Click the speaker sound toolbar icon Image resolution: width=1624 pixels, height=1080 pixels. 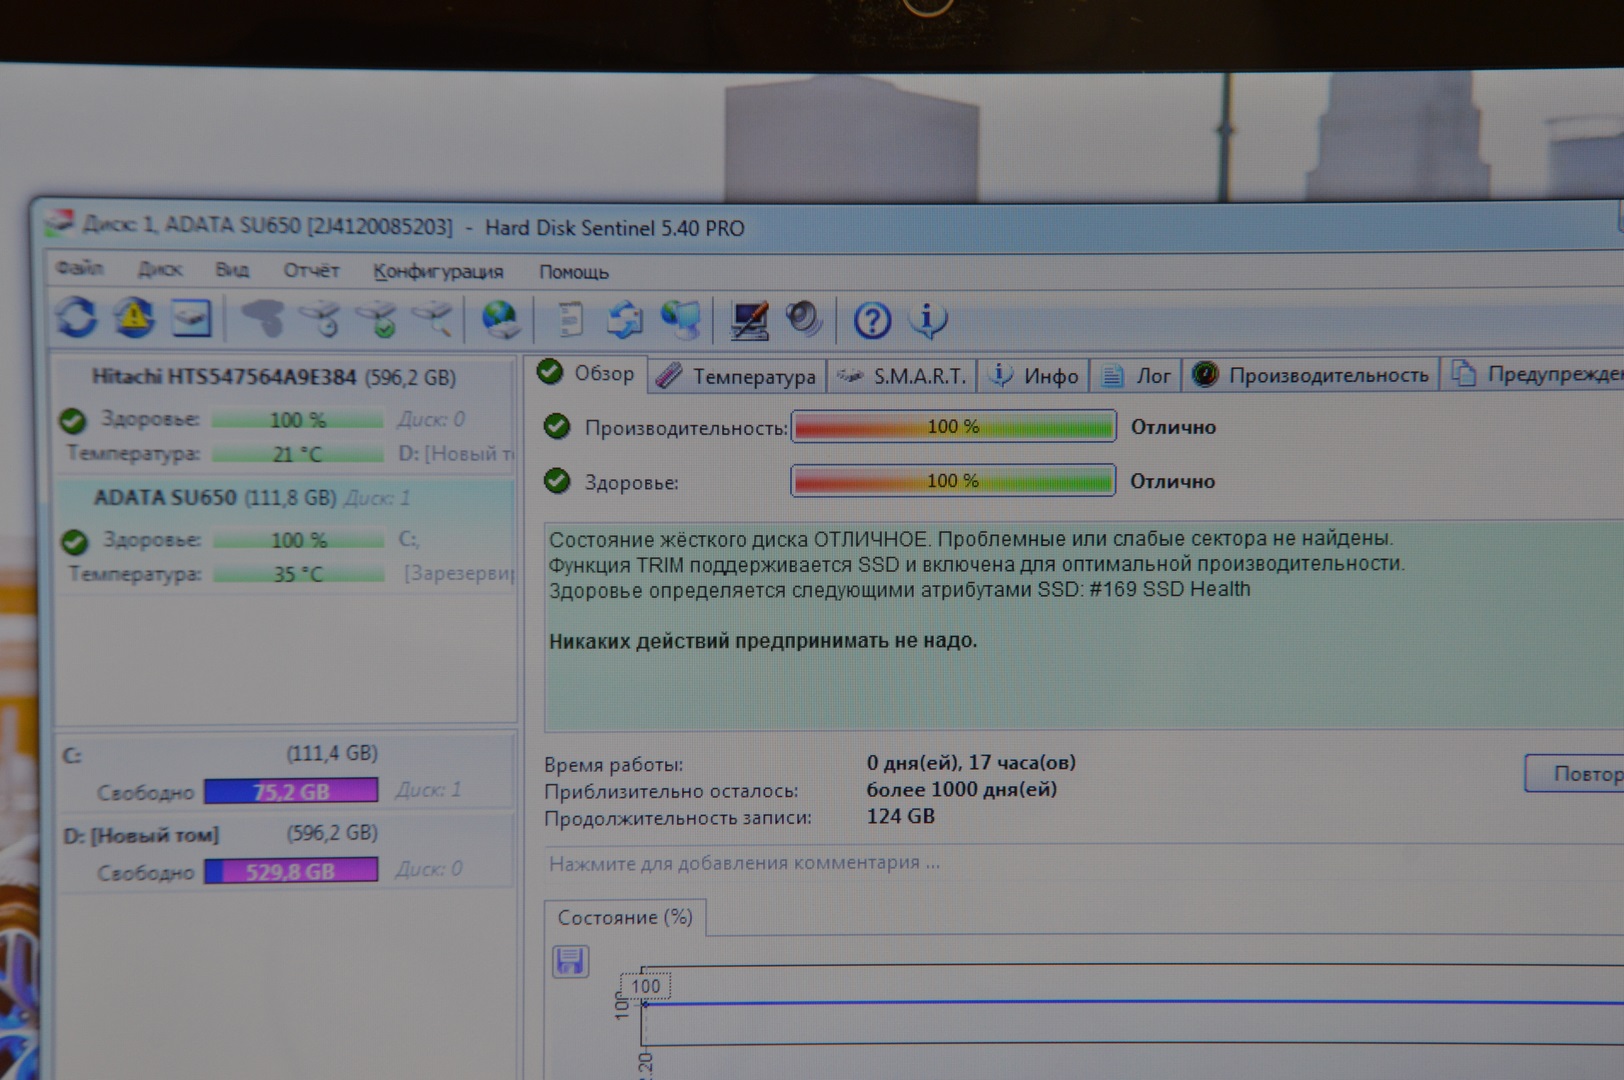coord(804,319)
